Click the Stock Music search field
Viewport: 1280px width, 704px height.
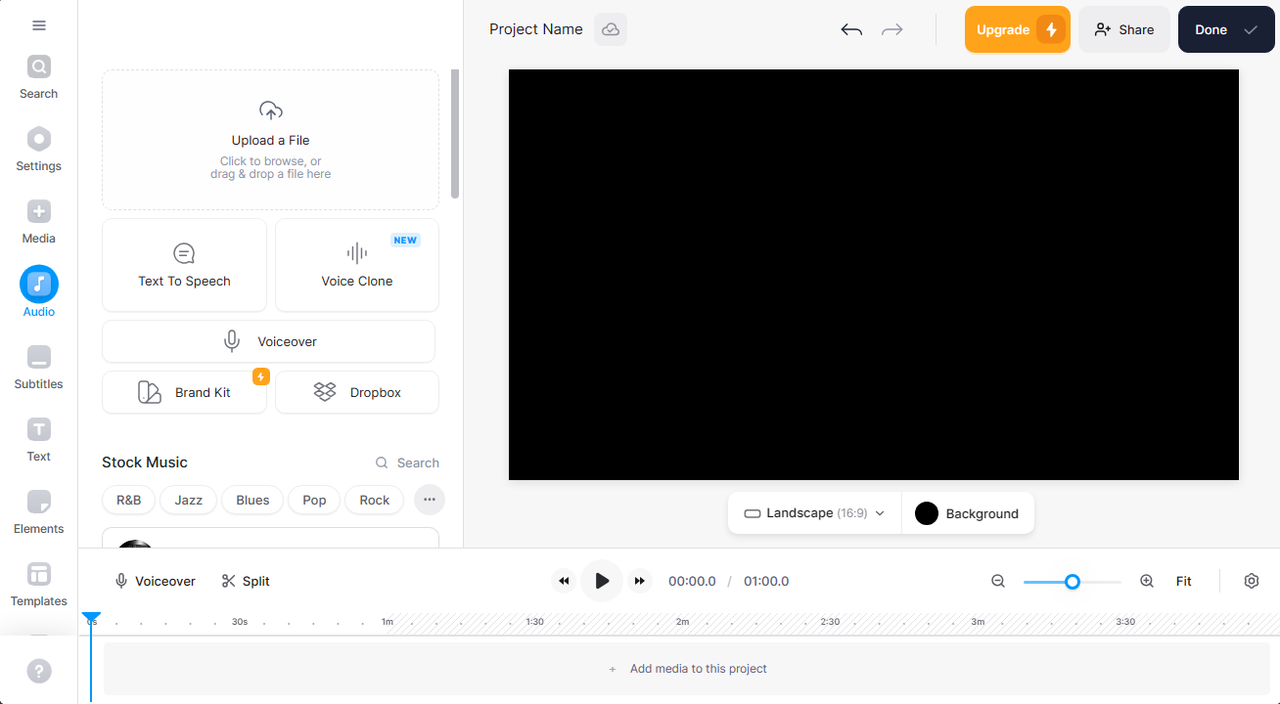point(407,463)
